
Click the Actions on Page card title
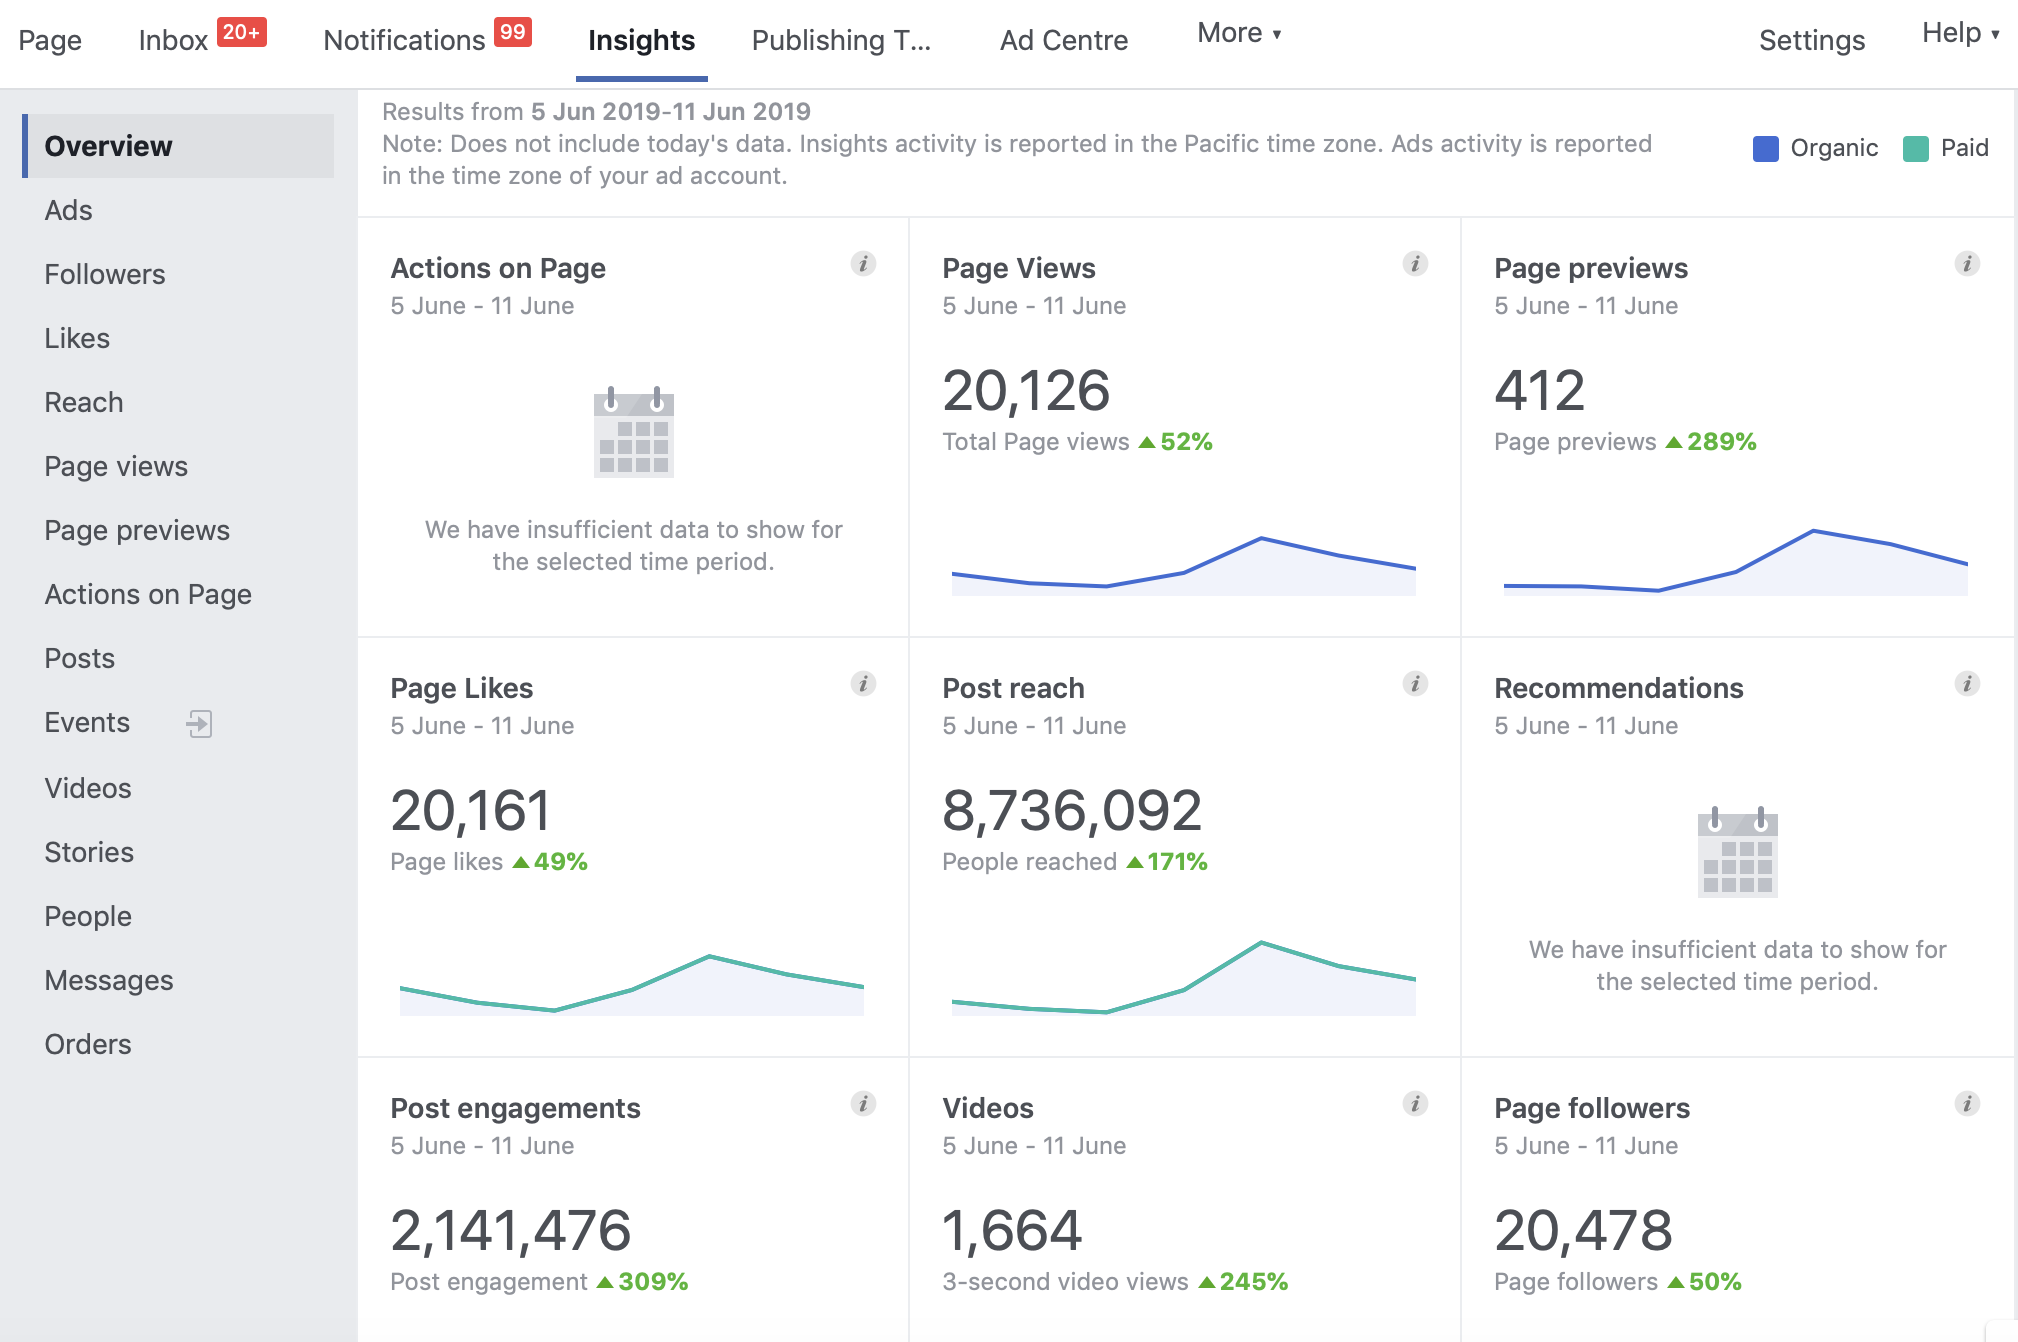498,268
